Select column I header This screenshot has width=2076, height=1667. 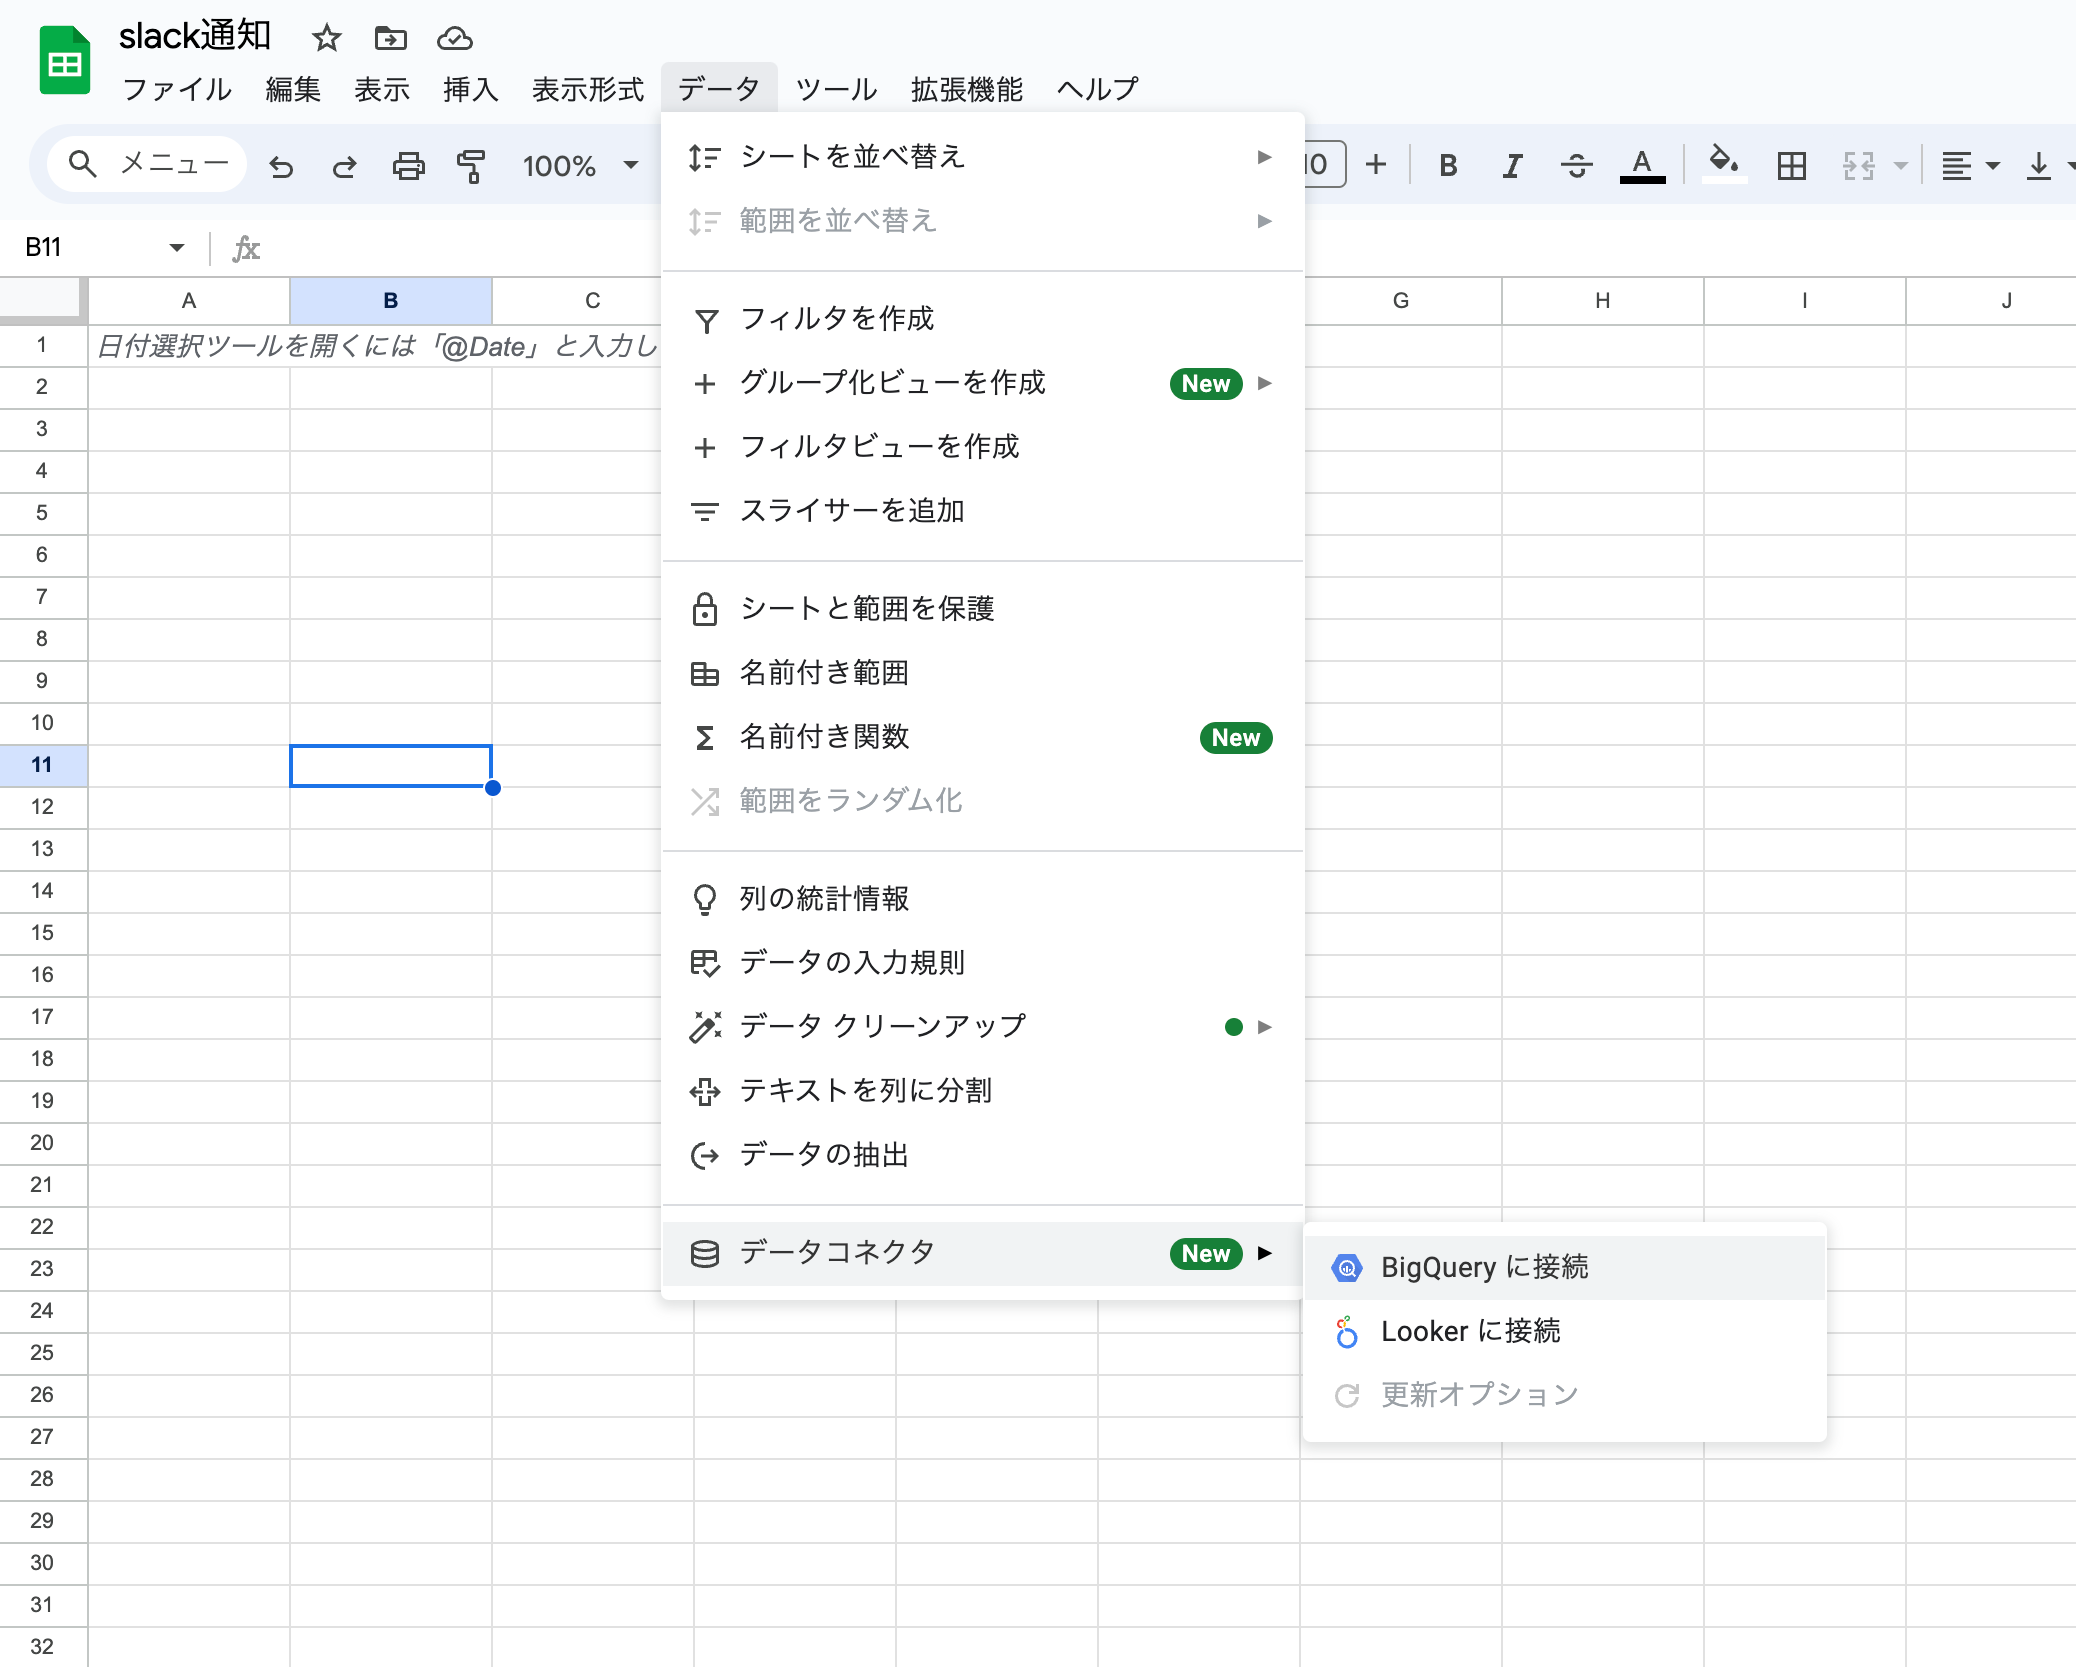click(1805, 301)
